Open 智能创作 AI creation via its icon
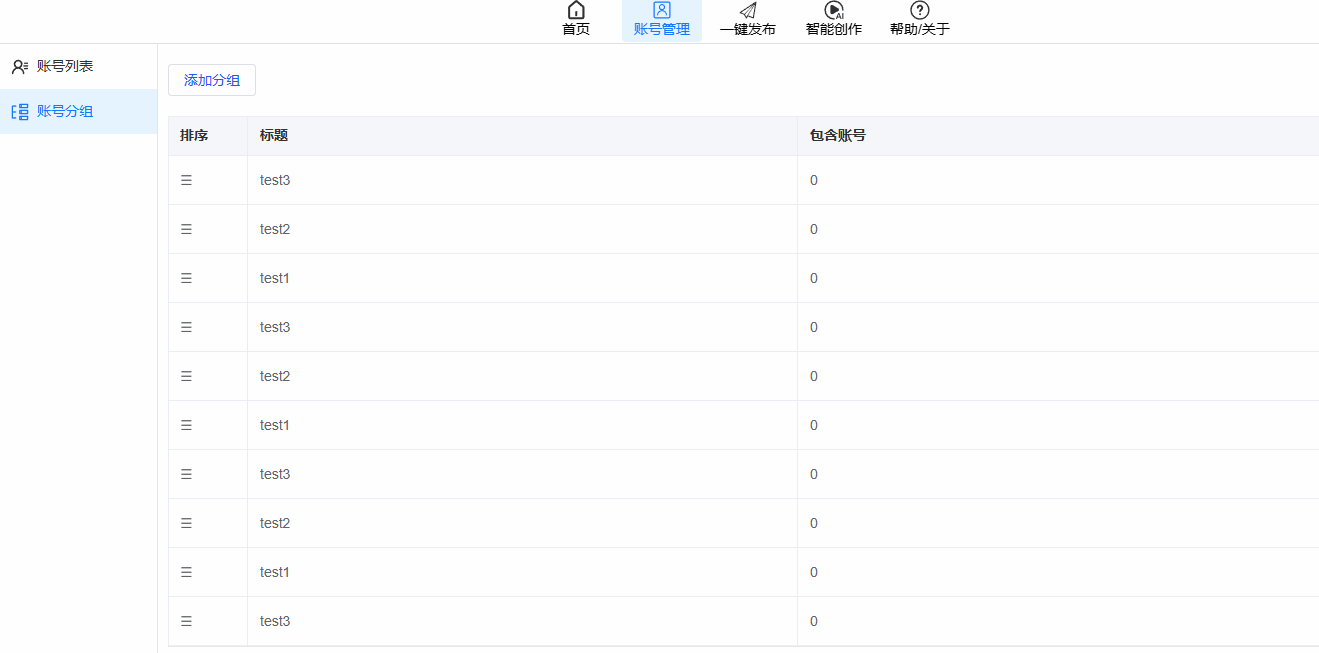The image size is (1319, 653). (833, 11)
